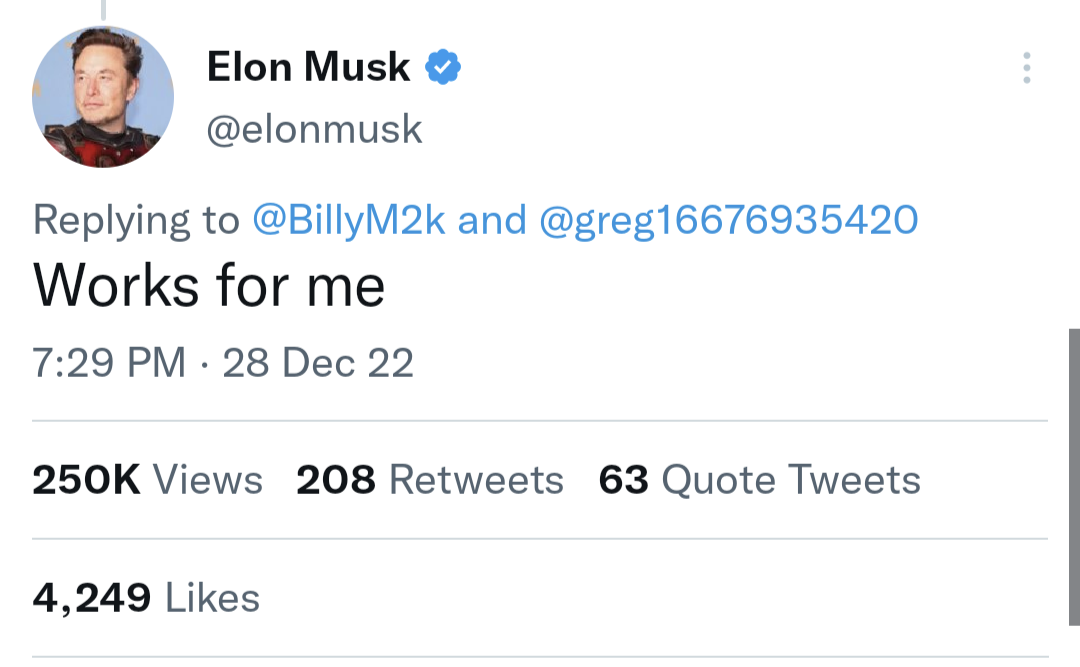Open the @BillyM2k profile mention
1080x667 pixels.
pyautogui.click(x=349, y=220)
